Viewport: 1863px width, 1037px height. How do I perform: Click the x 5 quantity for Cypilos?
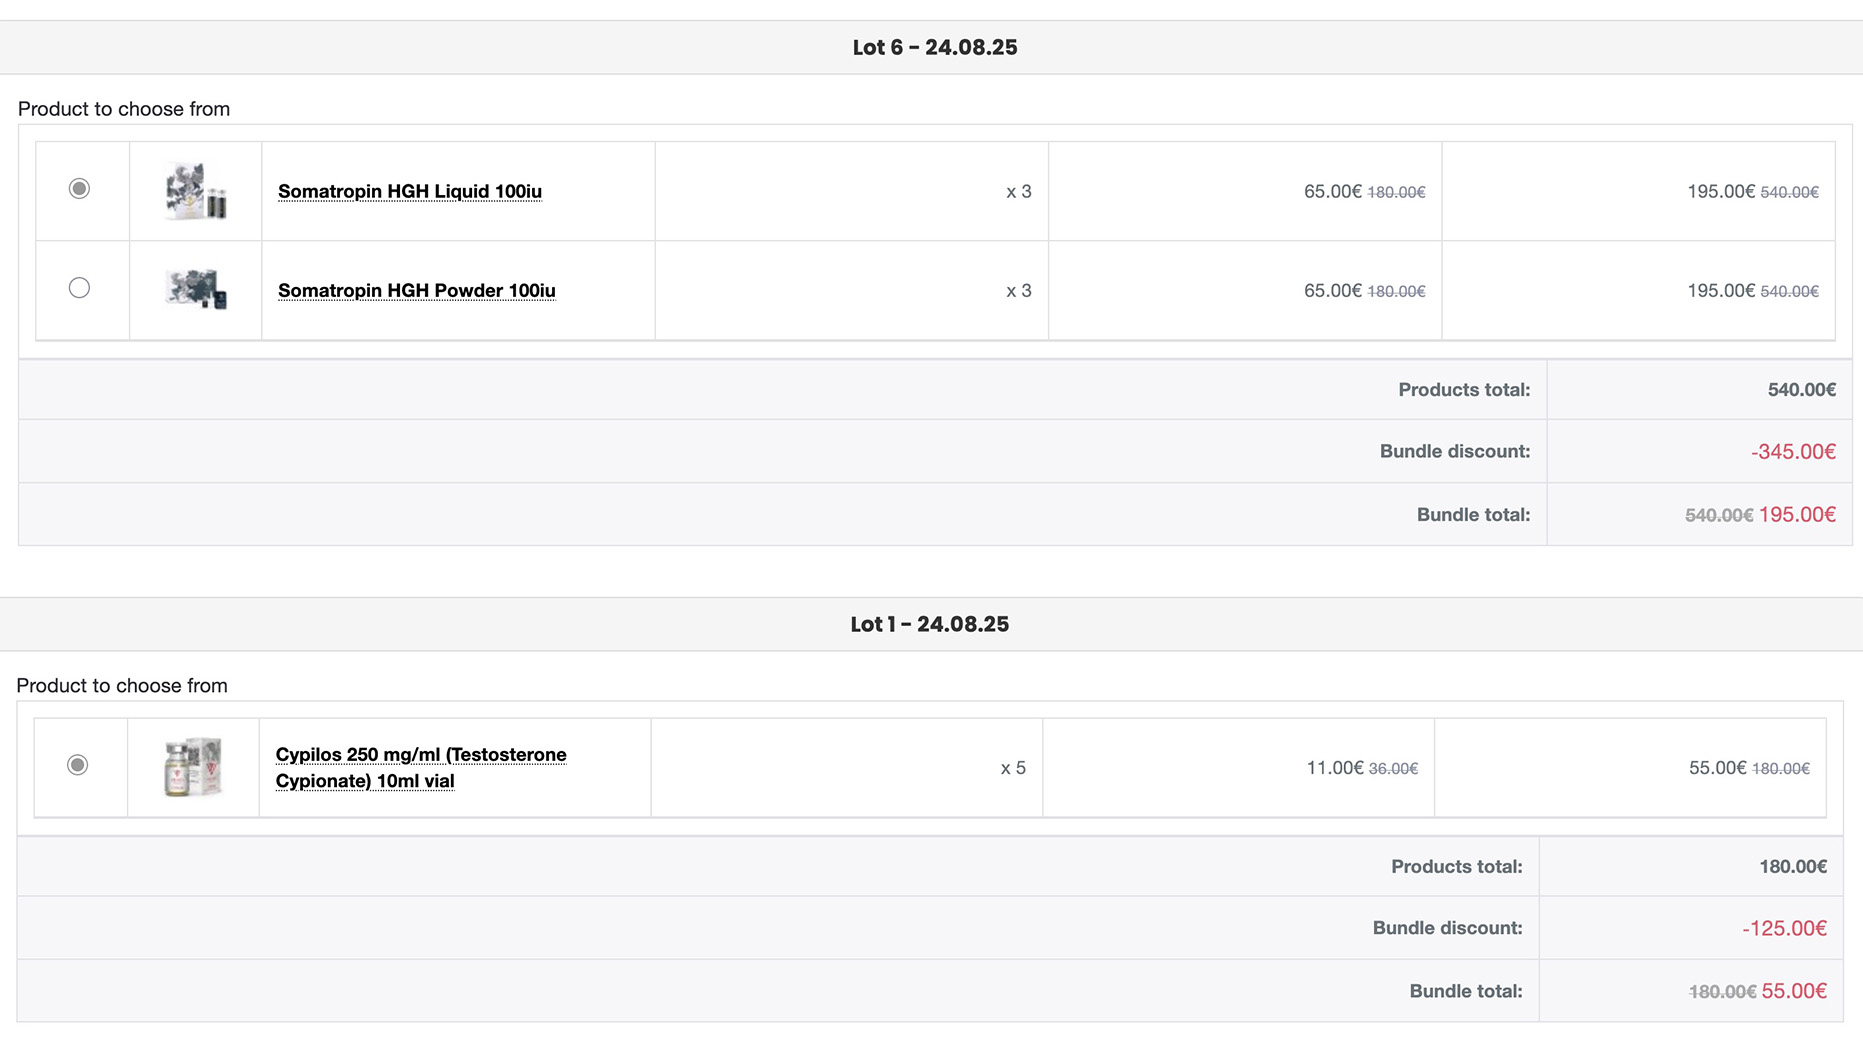coord(1013,768)
